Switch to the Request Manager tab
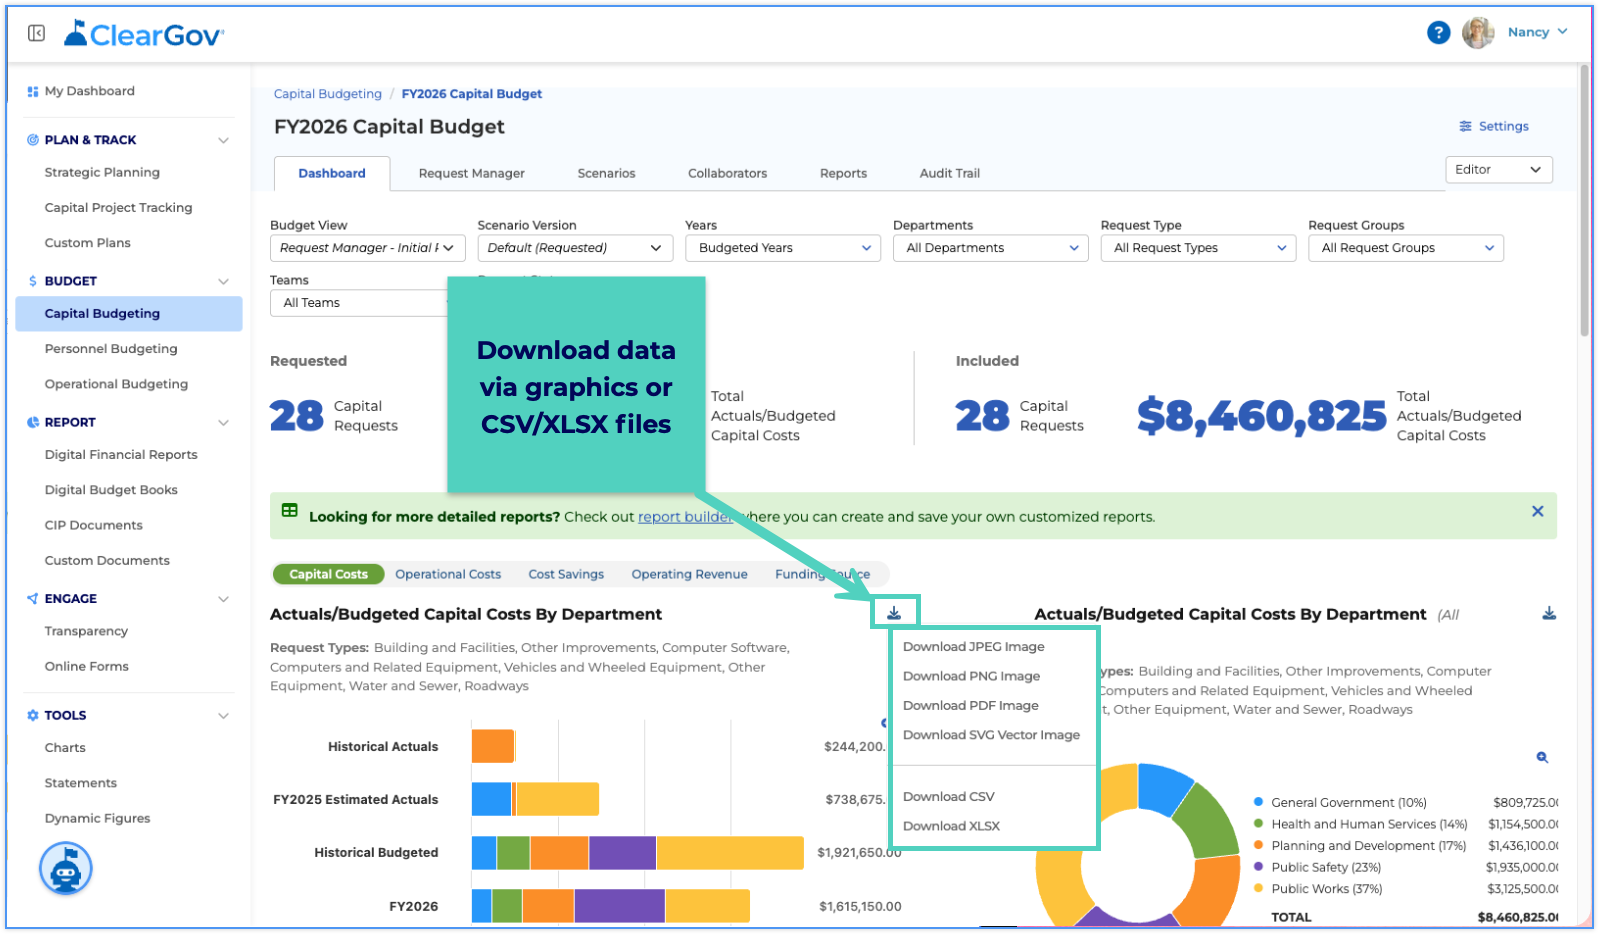Image resolution: width=1599 pixels, height=934 pixels. 471,173
